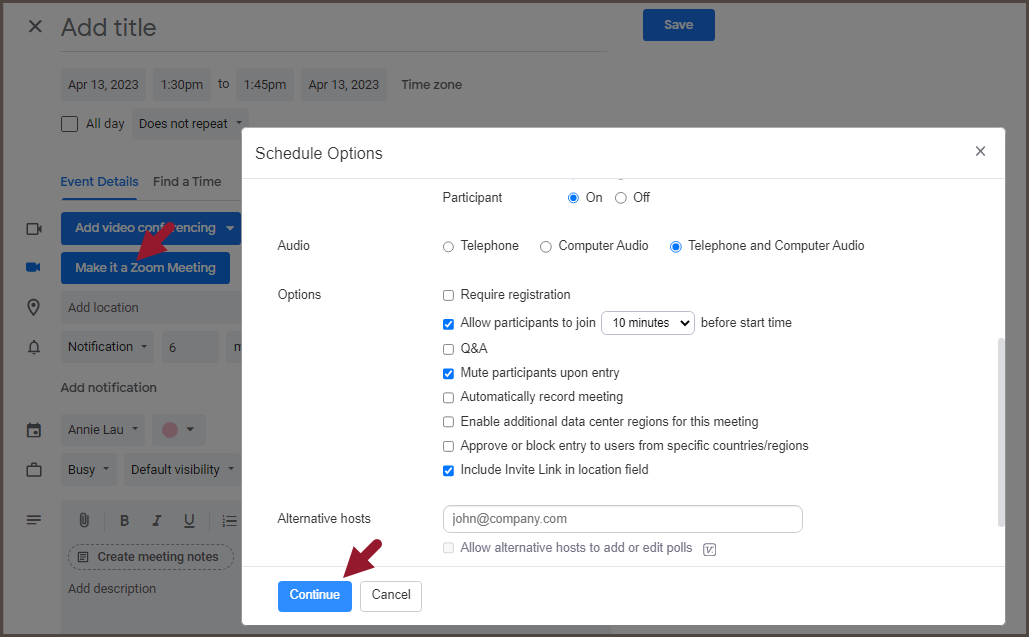Enable Automatically record meeting
Viewport: 1029px width, 637px height.
(448, 397)
